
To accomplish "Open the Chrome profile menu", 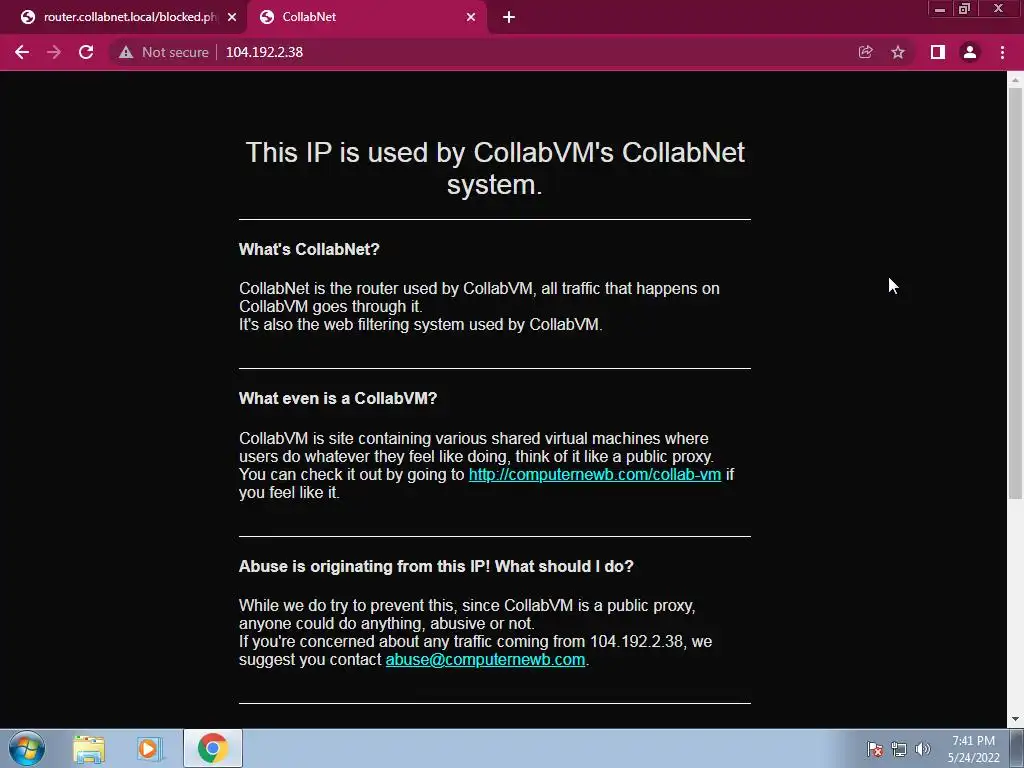I will tap(970, 52).
